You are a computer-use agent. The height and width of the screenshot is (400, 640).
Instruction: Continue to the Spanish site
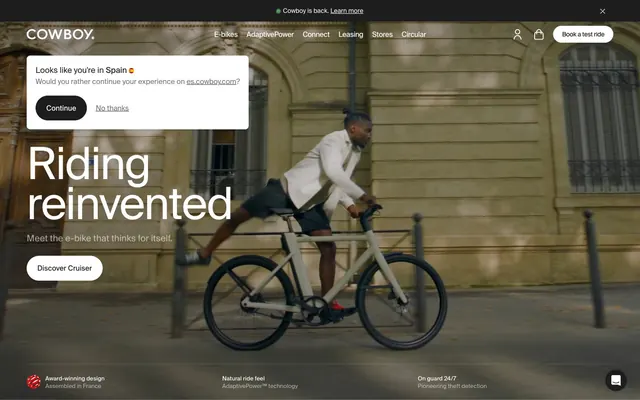click(x=61, y=108)
